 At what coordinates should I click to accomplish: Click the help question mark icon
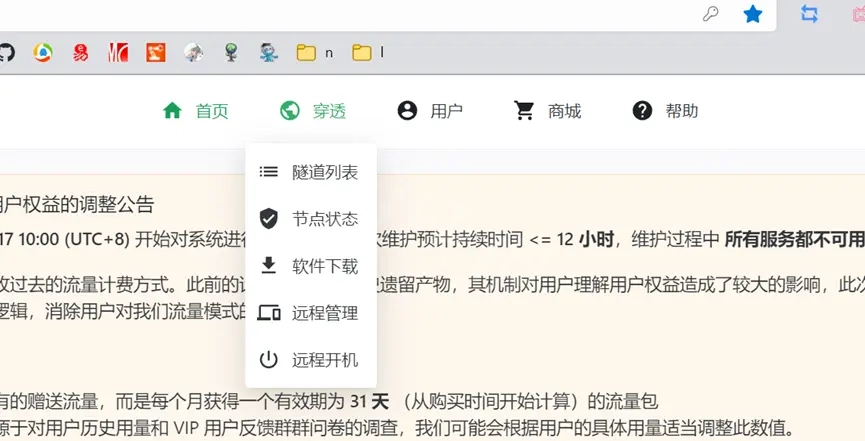(x=642, y=111)
